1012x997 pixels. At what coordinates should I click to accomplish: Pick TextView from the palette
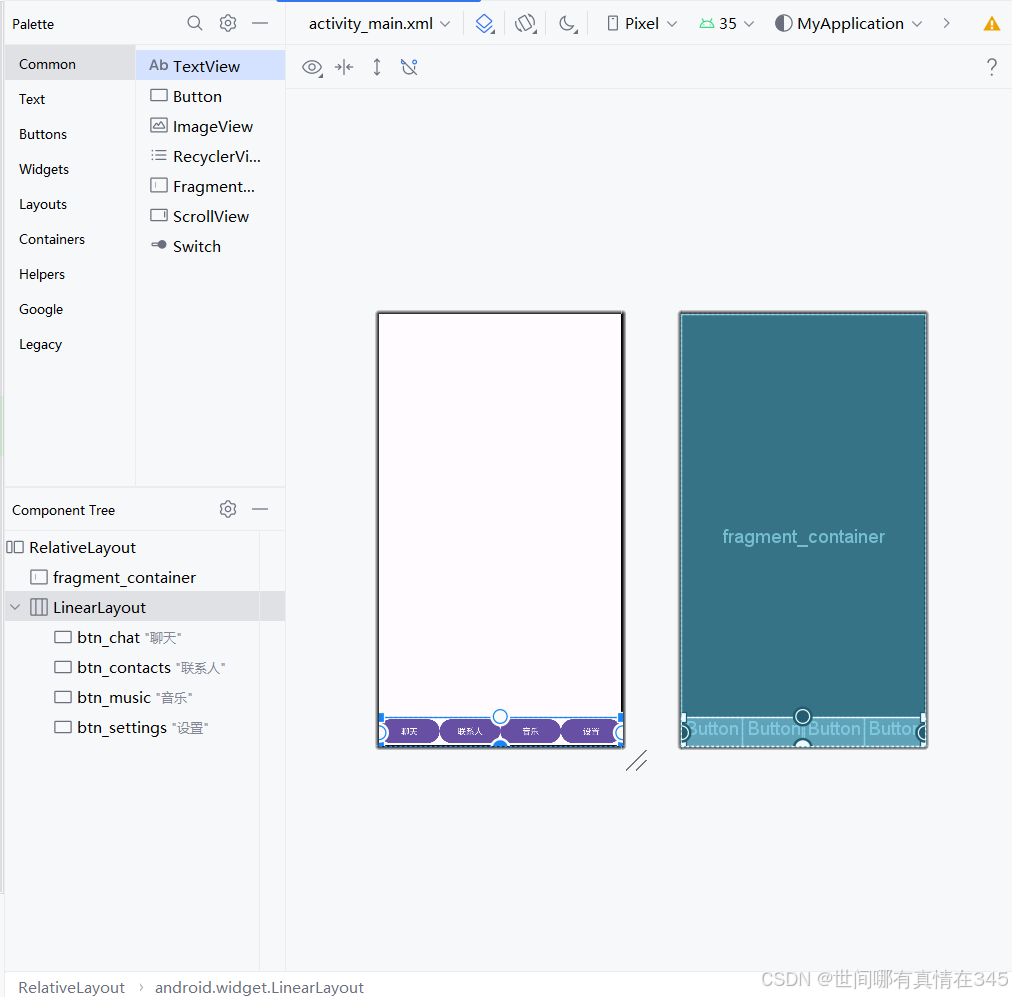[x=210, y=66]
